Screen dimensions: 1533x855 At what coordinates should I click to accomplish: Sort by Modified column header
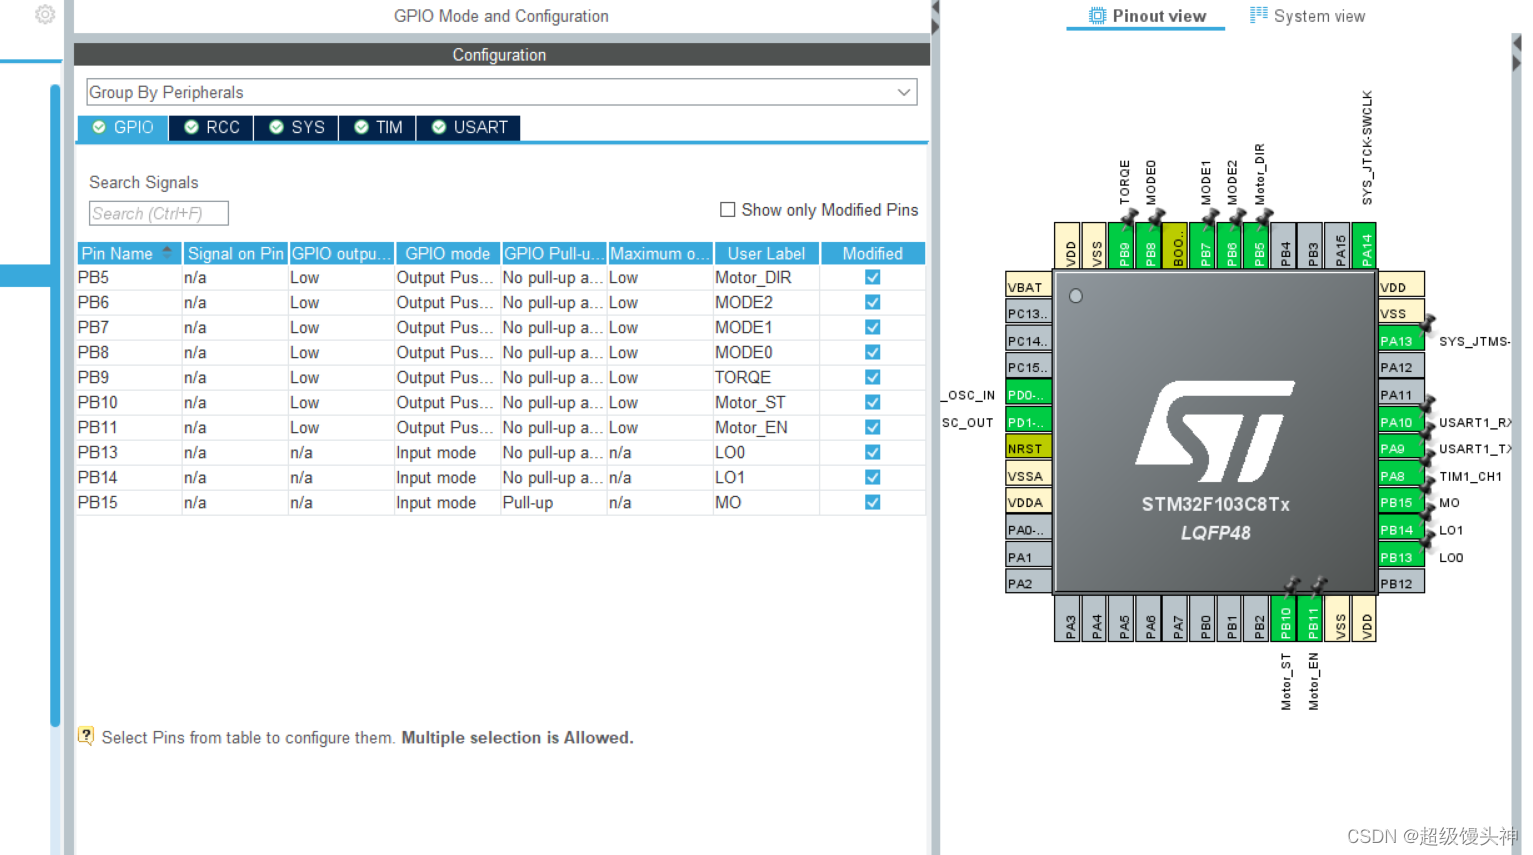point(872,254)
